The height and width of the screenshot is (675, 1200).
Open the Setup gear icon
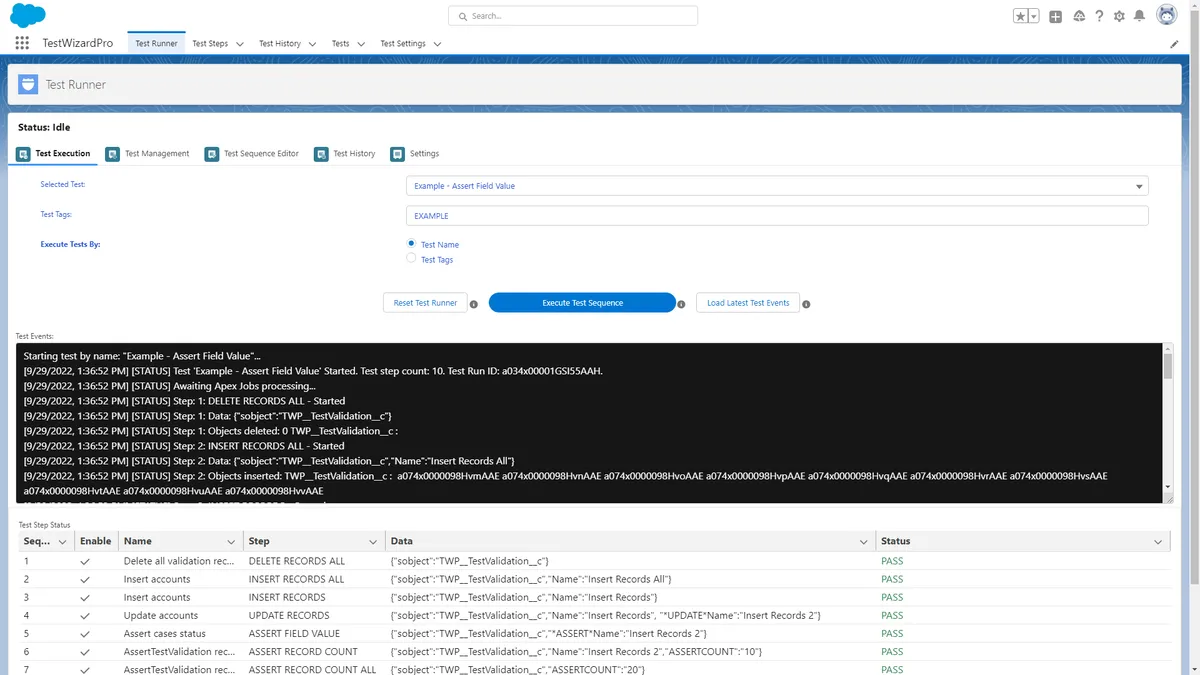click(x=1119, y=16)
